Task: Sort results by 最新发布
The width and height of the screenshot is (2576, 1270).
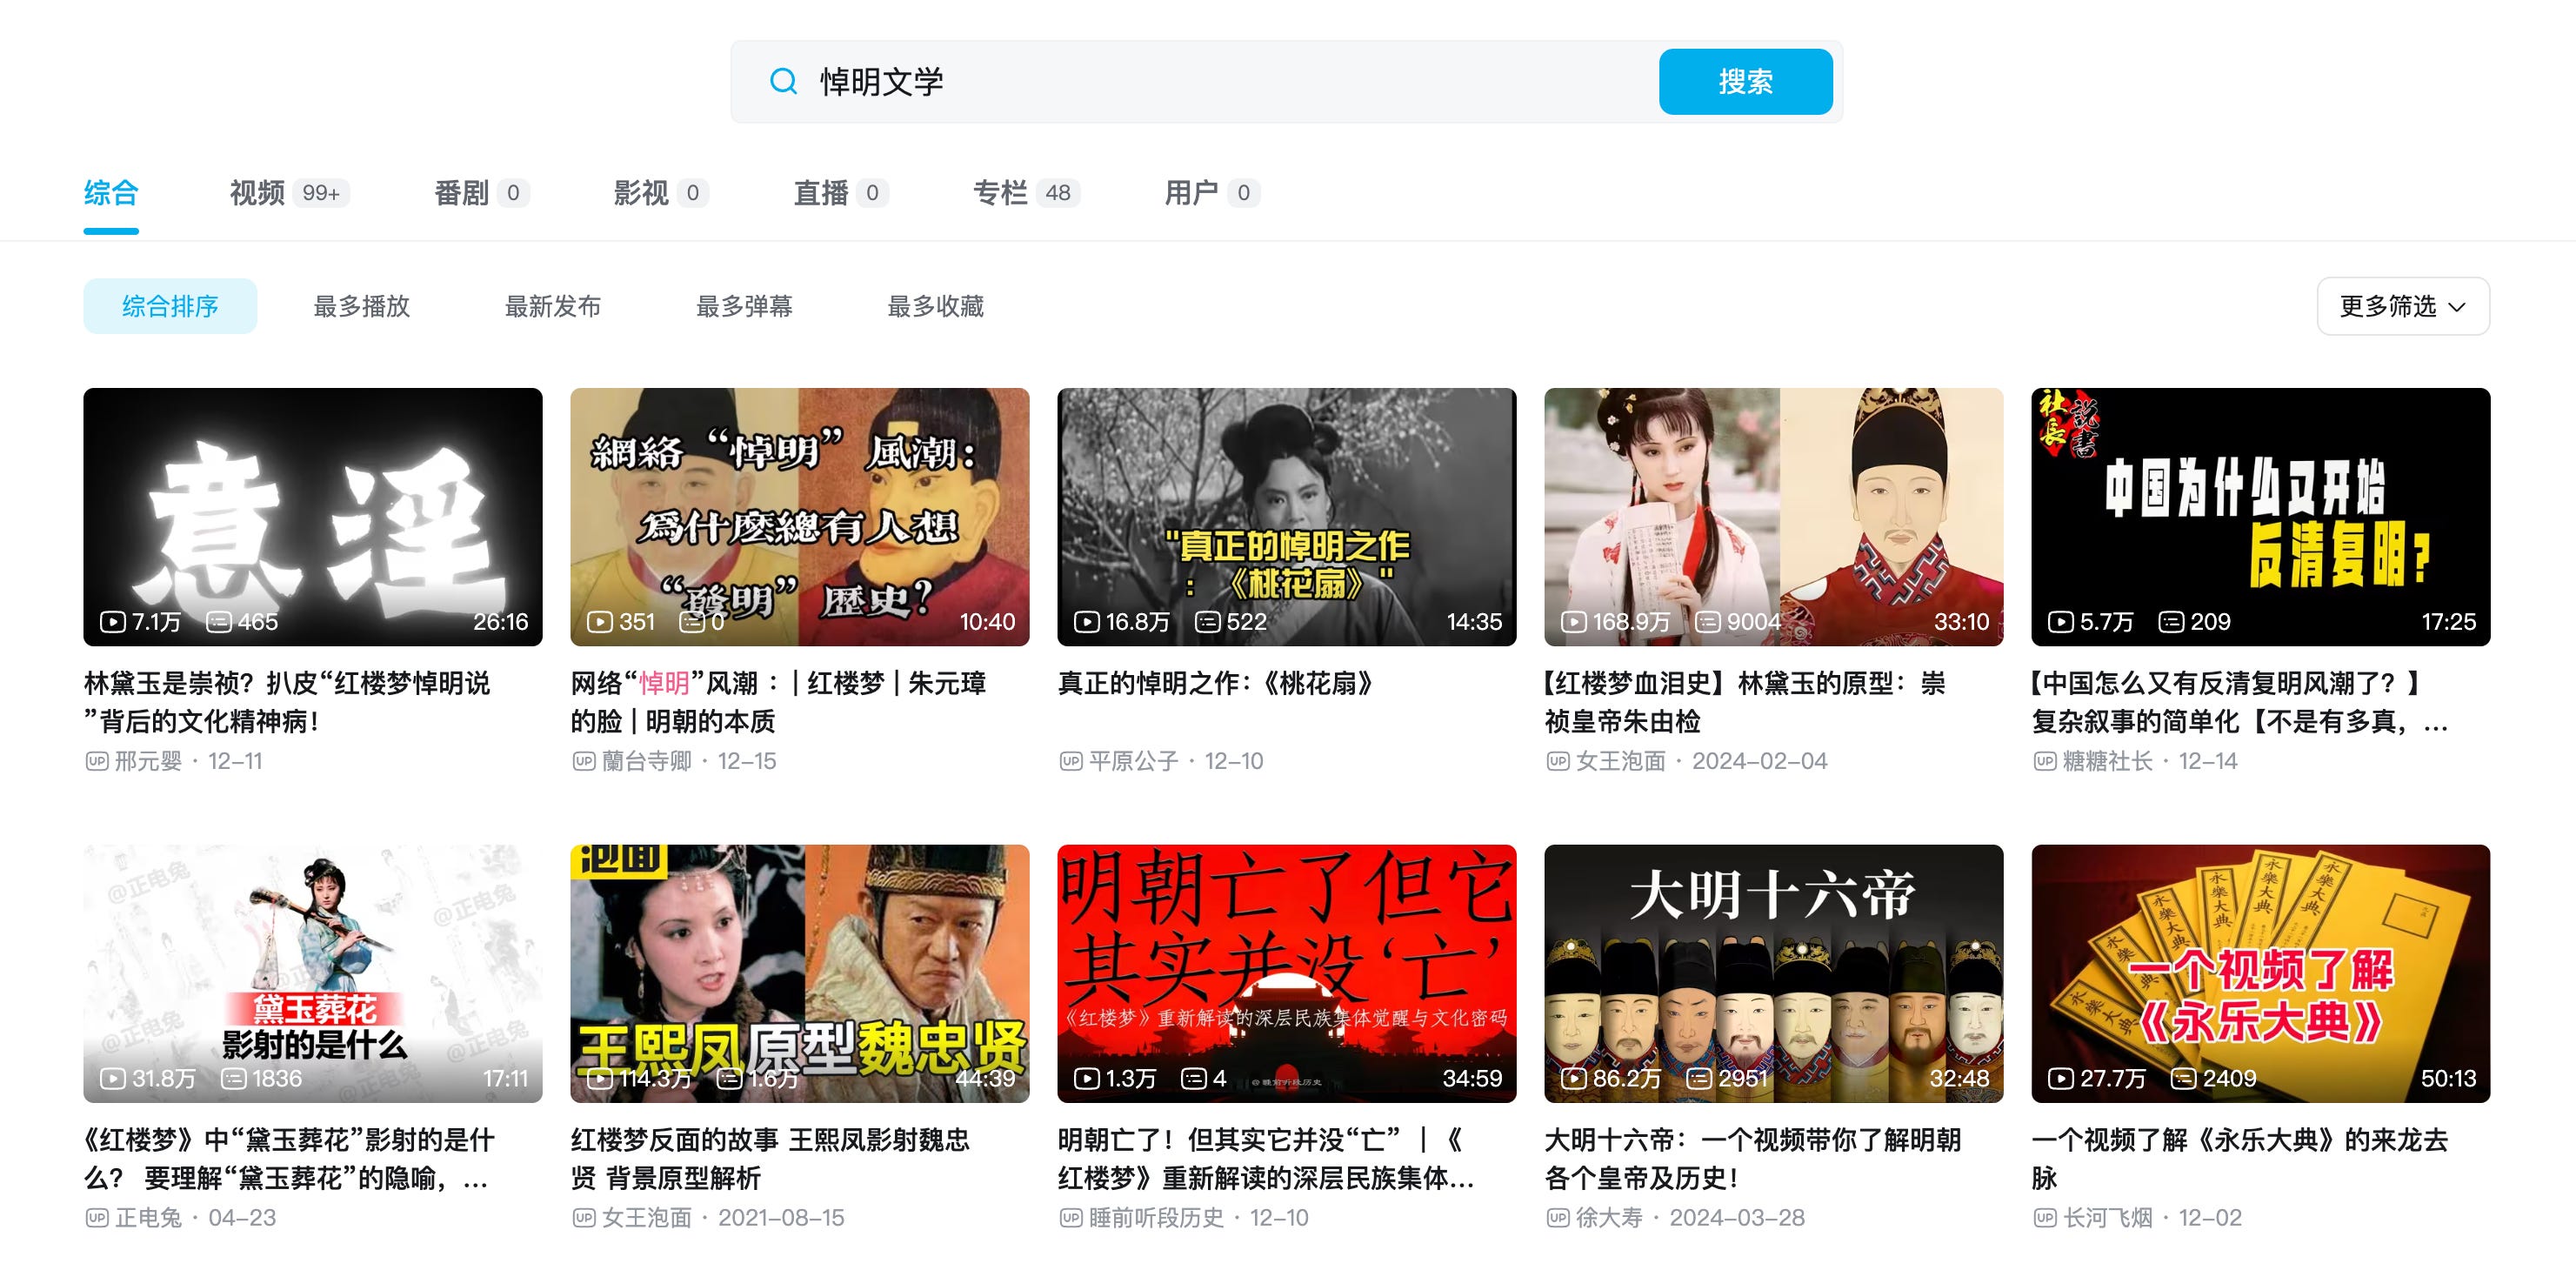Action: [x=552, y=306]
